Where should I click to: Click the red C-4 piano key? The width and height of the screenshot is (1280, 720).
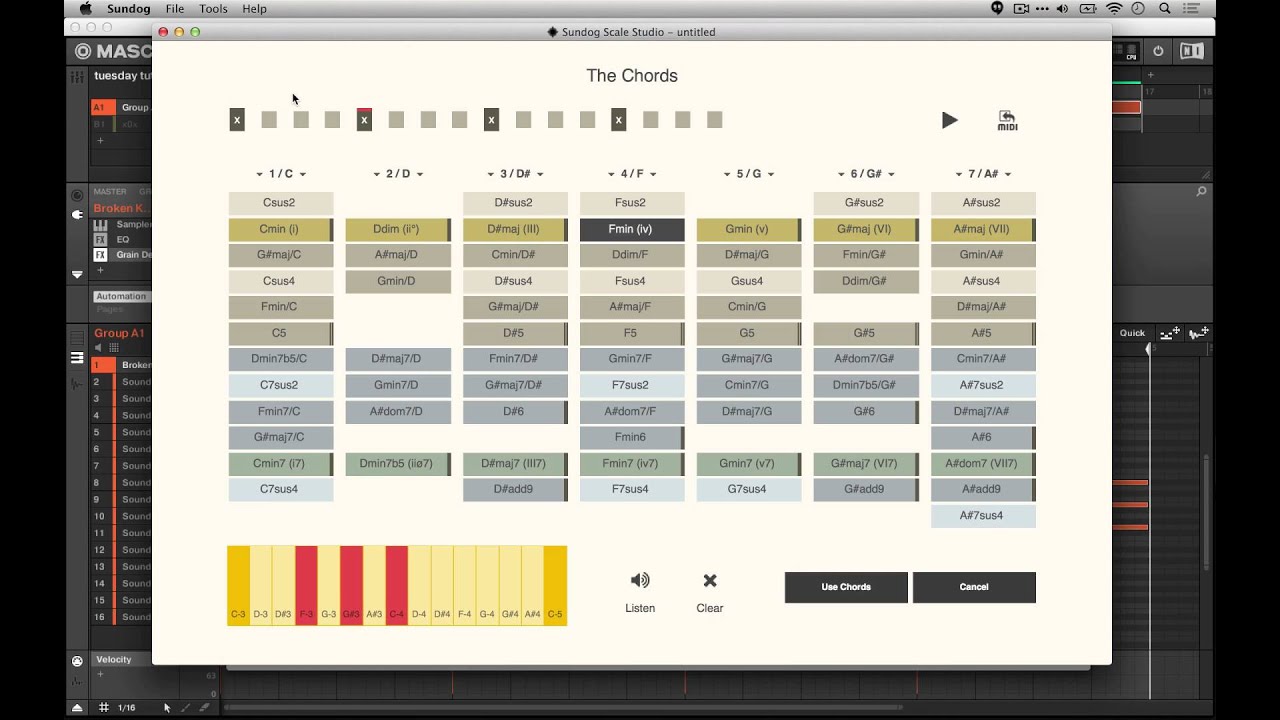click(x=397, y=586)
